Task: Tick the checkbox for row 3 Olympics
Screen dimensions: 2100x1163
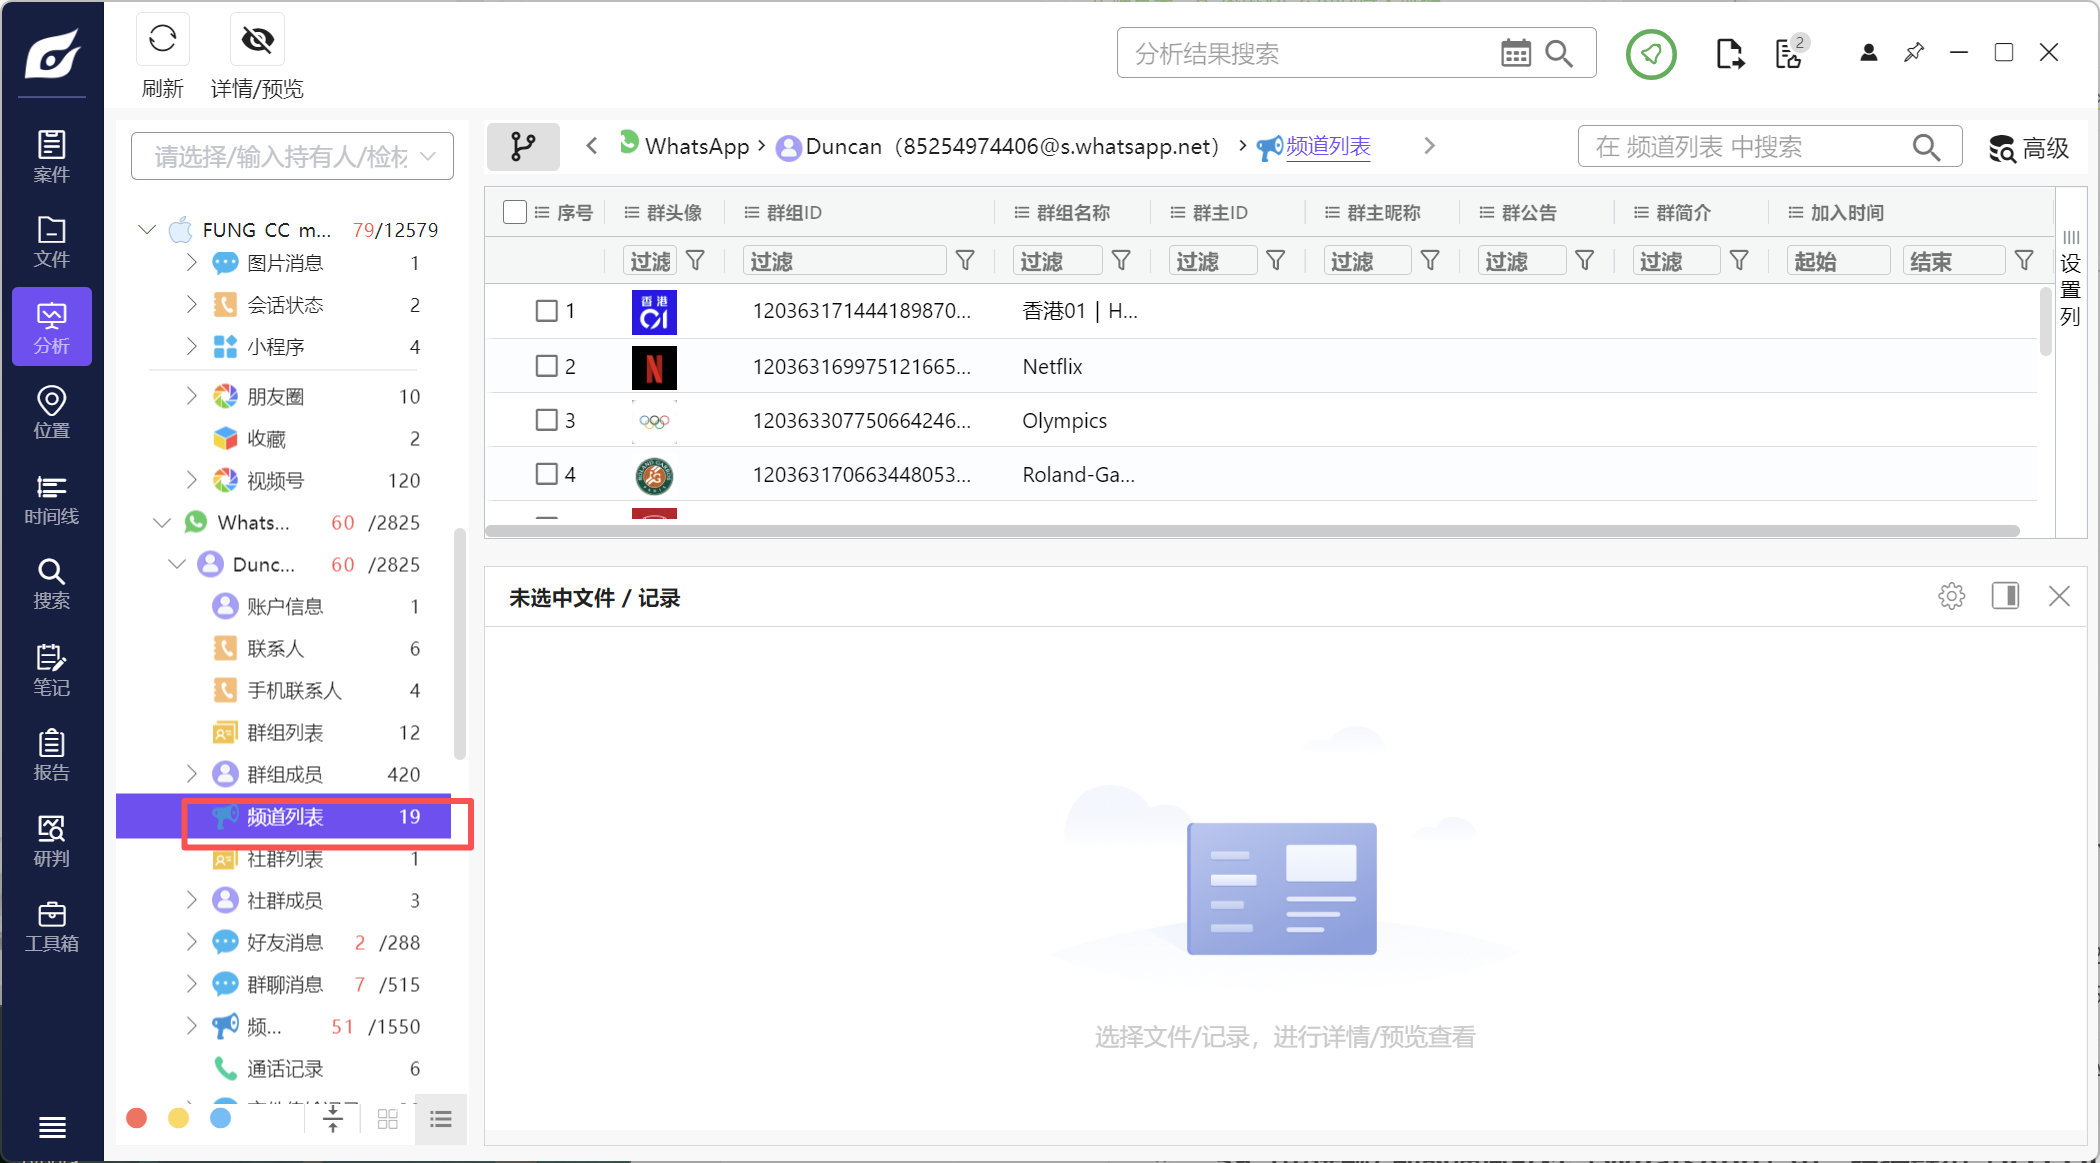Action: point(546,420)
